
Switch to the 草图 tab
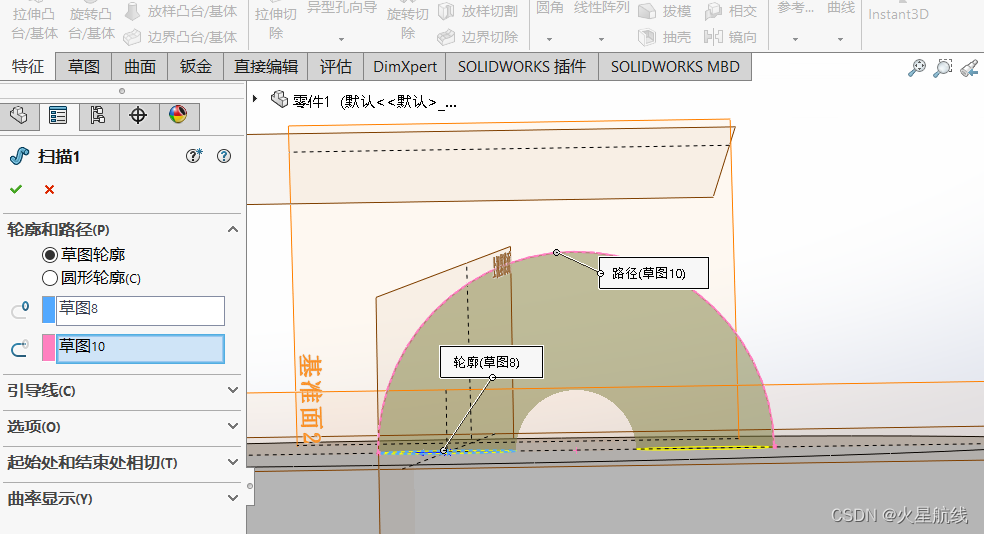83,67
